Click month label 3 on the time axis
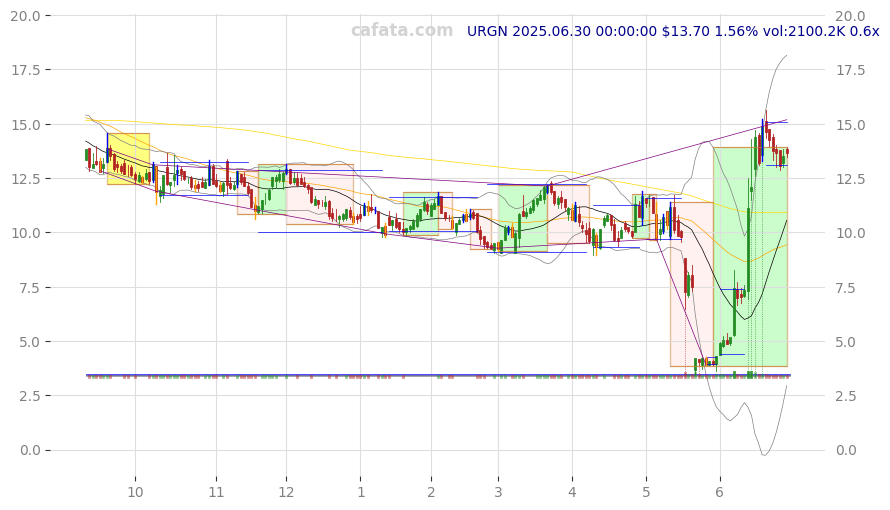This screenshot has height=510, width=890. 498,492
